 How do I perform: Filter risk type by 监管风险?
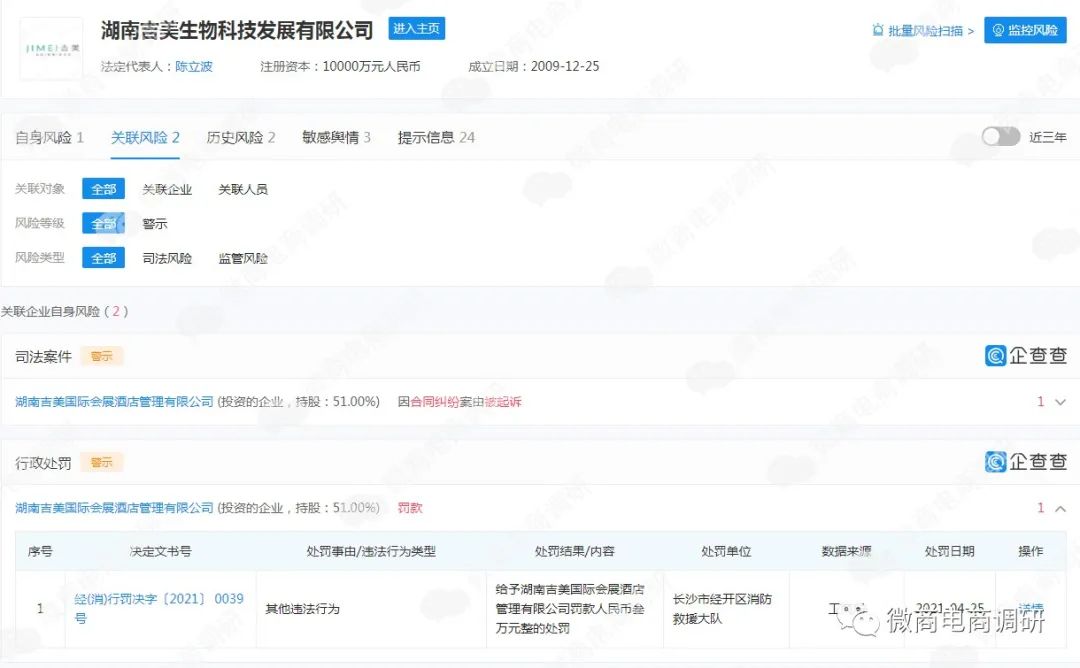pos(243,258)
